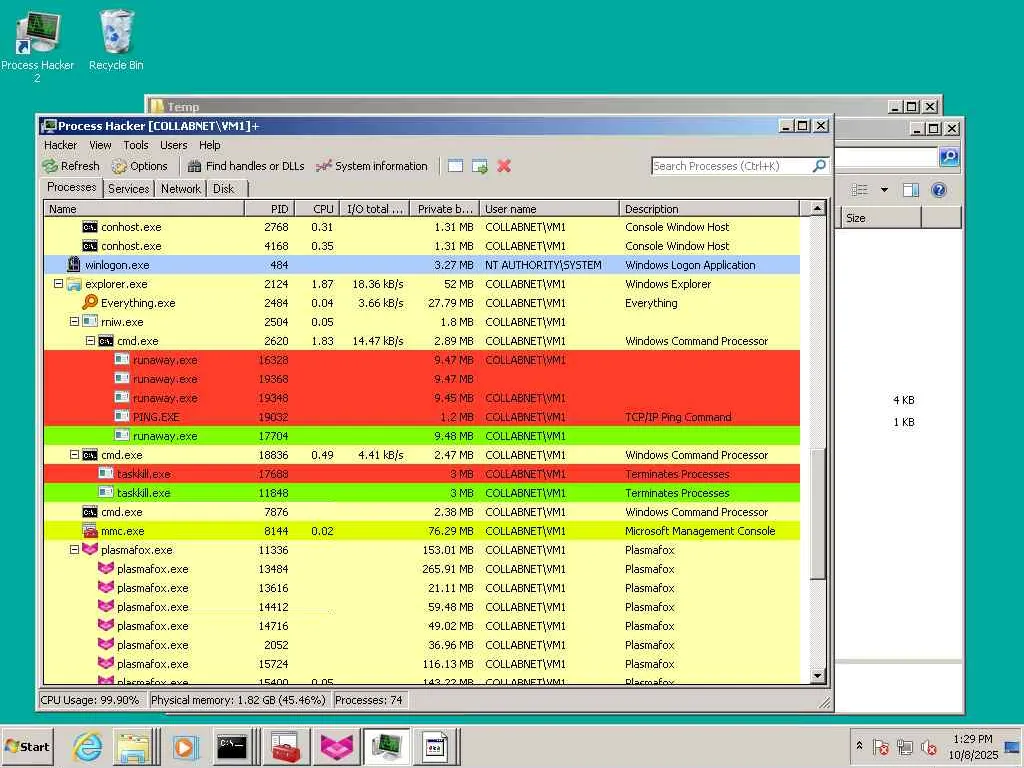Screen dimensions: 1024x768
Task: Sort by the Name column header
Action: [x=144, y=209]
